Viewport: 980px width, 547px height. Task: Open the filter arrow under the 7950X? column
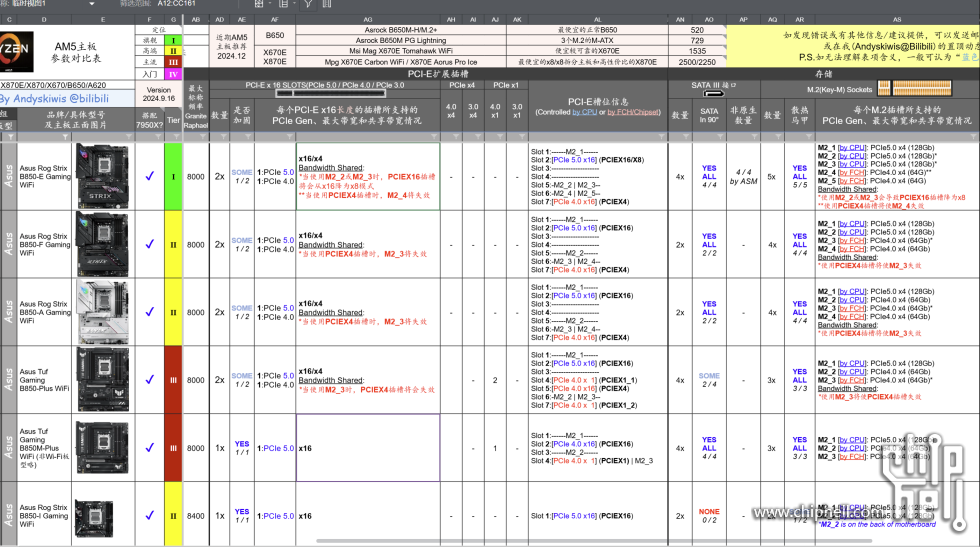click(159, 136)
